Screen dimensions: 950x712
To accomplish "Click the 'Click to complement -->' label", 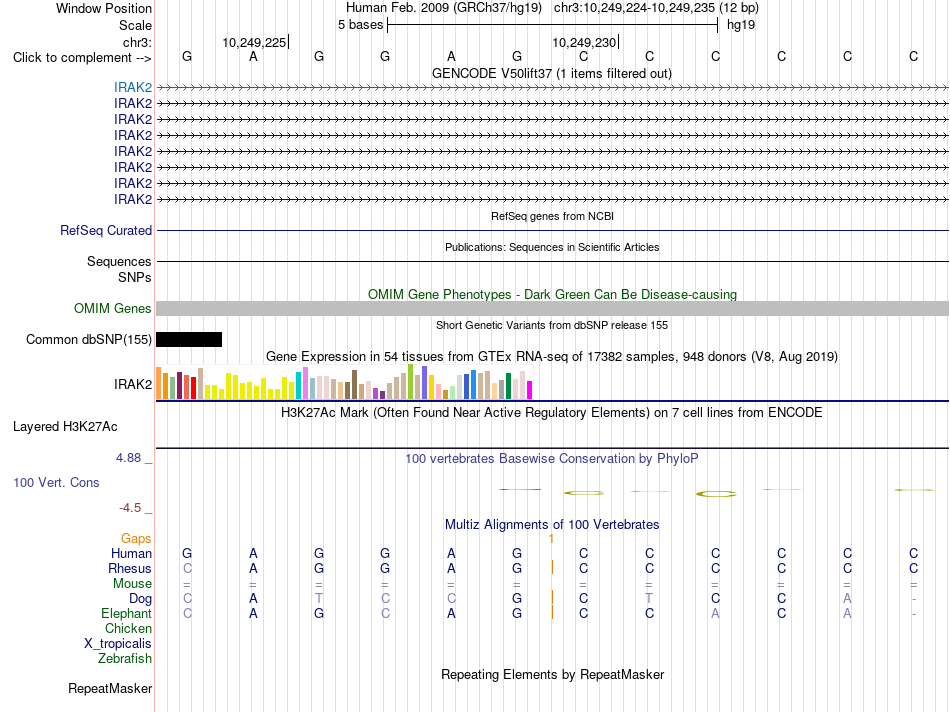I will (82, 58).
